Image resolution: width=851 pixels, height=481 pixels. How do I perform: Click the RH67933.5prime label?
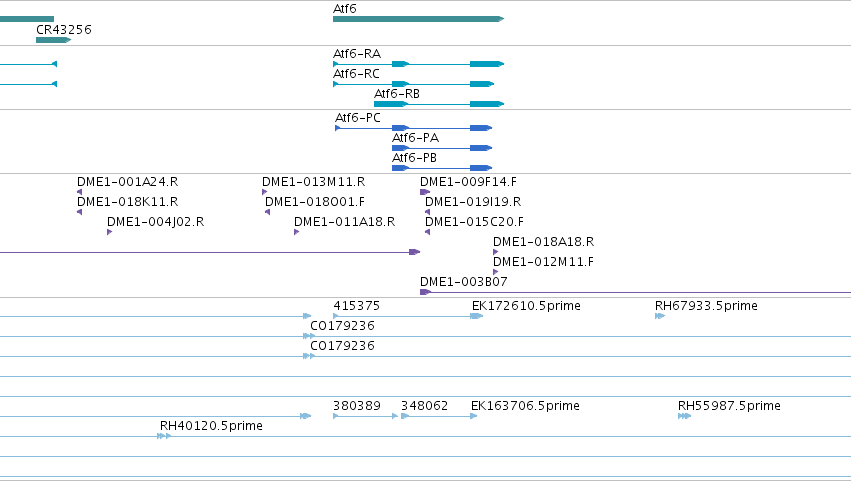706,306
